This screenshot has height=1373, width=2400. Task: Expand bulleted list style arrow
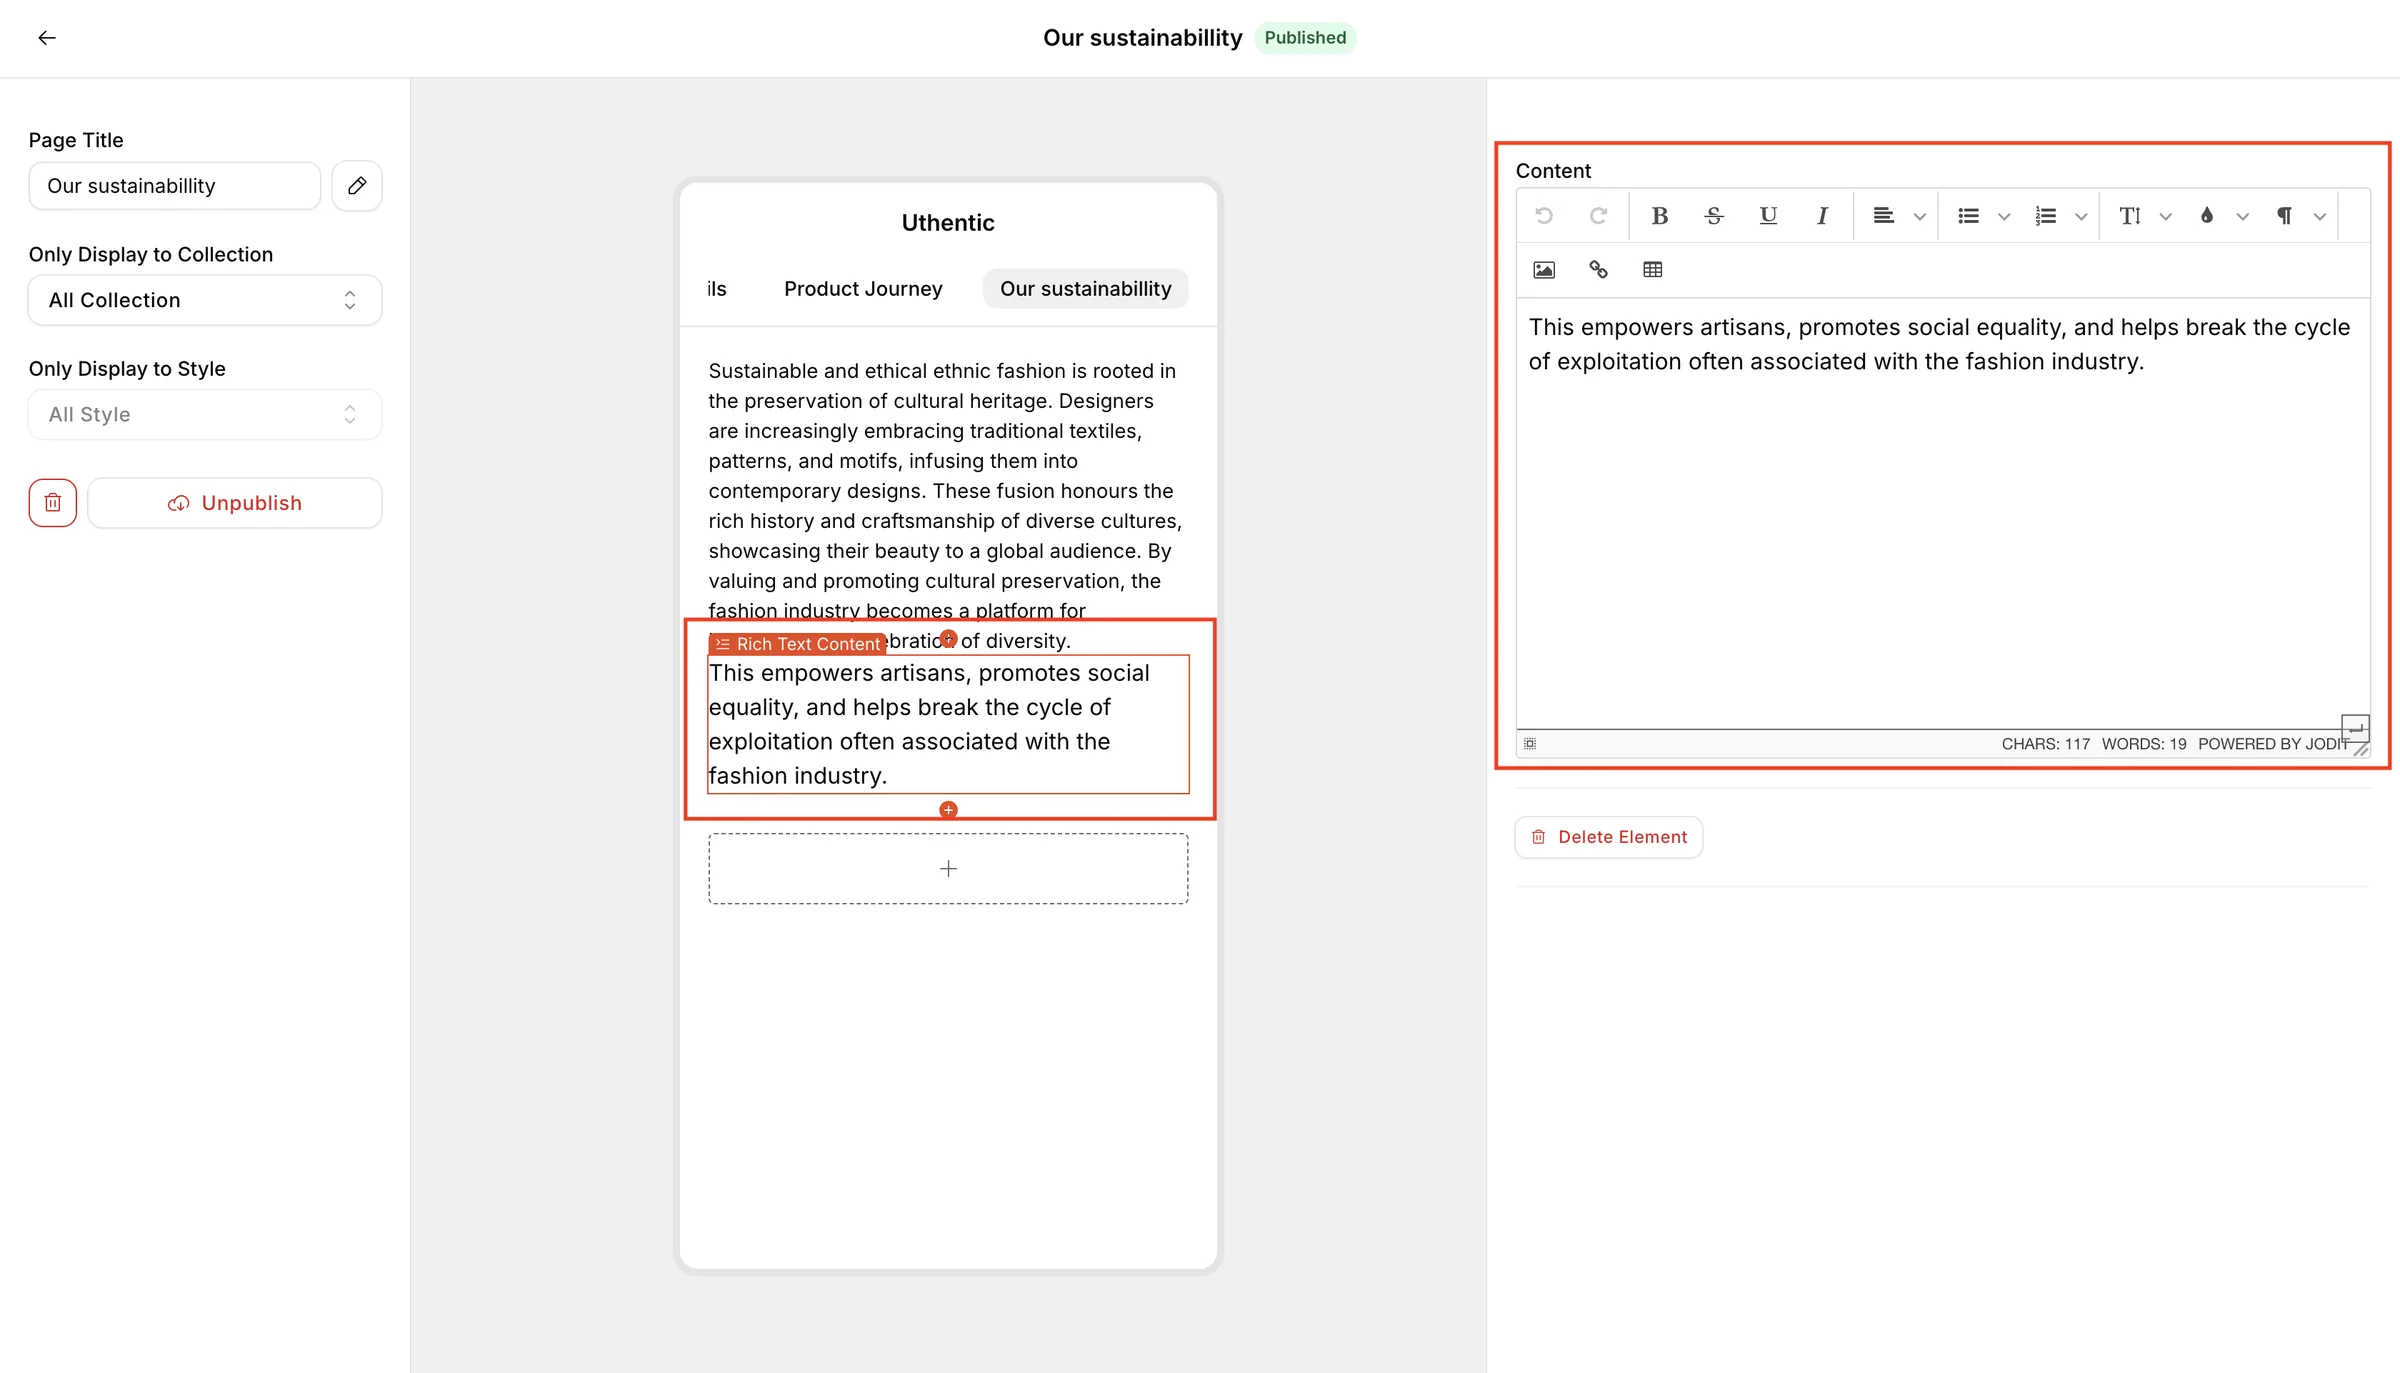click(x=2003, y=217)
